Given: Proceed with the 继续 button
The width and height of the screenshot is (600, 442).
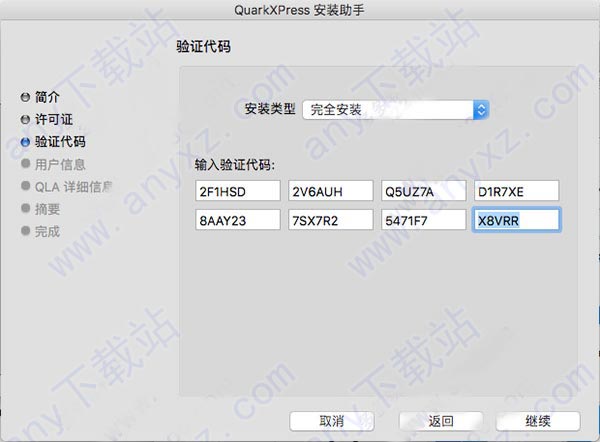Looking at the screenshot, I should pyautogui.click(x=538, y=421).
